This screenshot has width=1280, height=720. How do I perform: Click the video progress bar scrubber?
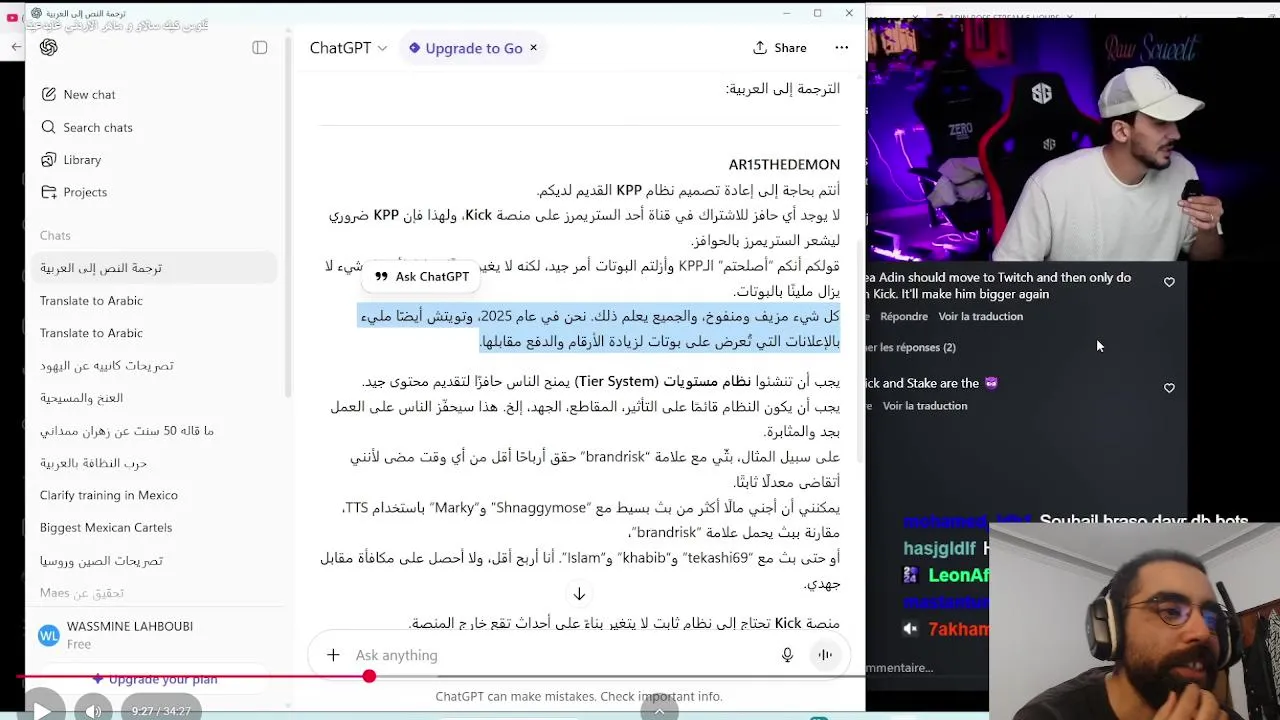pos(369,677)
